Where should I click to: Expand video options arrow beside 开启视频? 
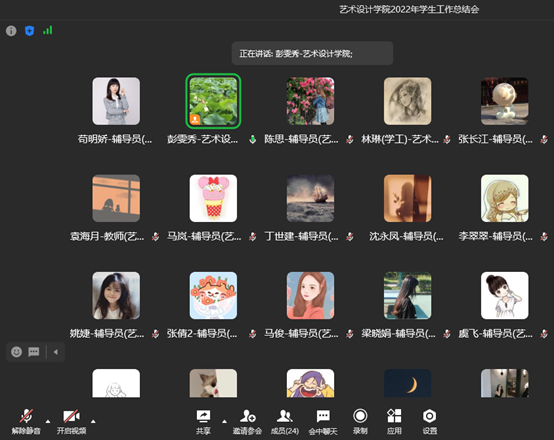point(93,421)
